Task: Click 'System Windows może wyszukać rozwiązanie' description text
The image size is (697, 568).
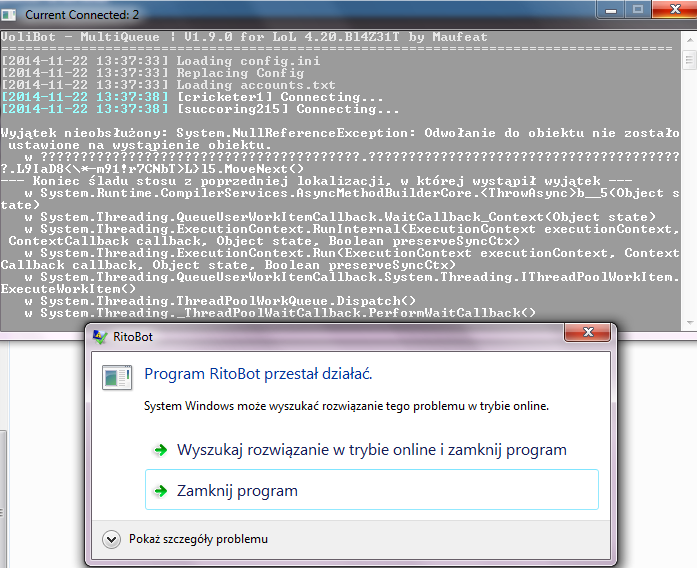Action: [346, 406]
